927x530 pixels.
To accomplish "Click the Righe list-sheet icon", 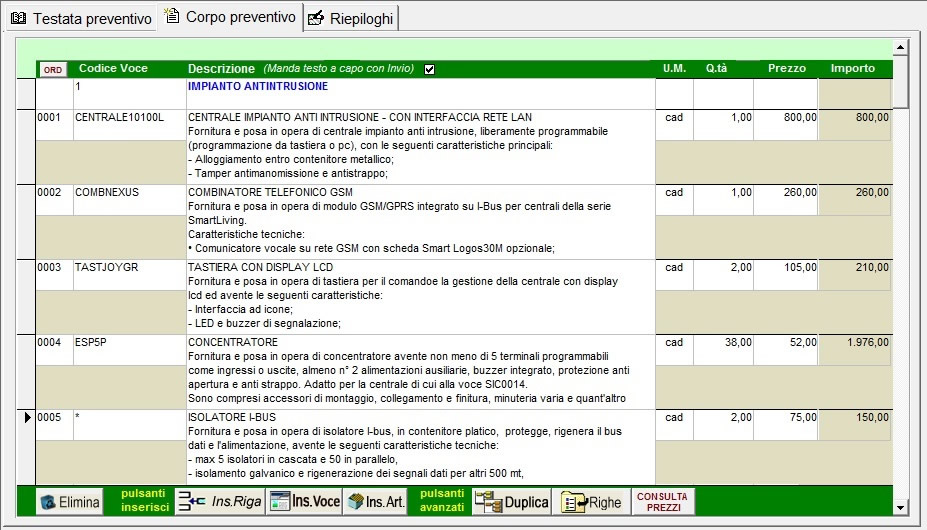I will click(x=574, y=502).
